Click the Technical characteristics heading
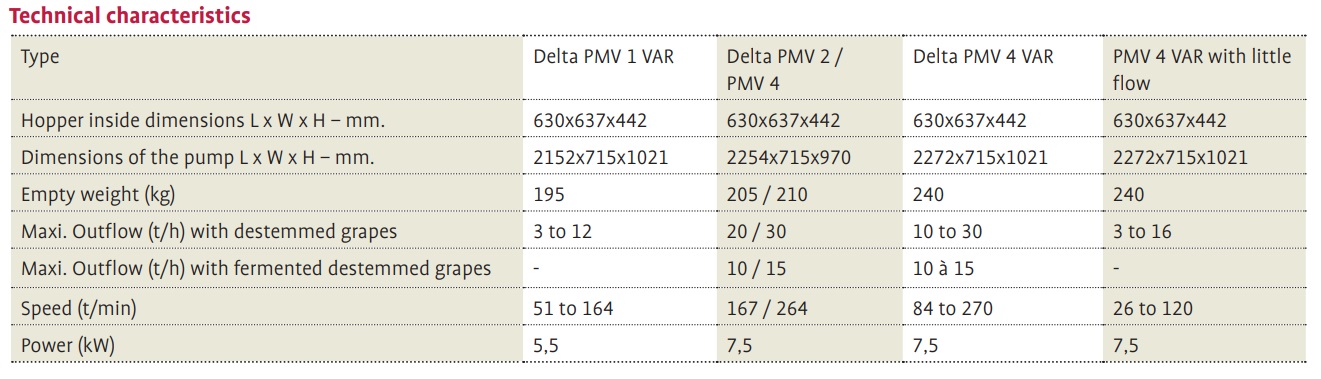 [x=131, y=16]
